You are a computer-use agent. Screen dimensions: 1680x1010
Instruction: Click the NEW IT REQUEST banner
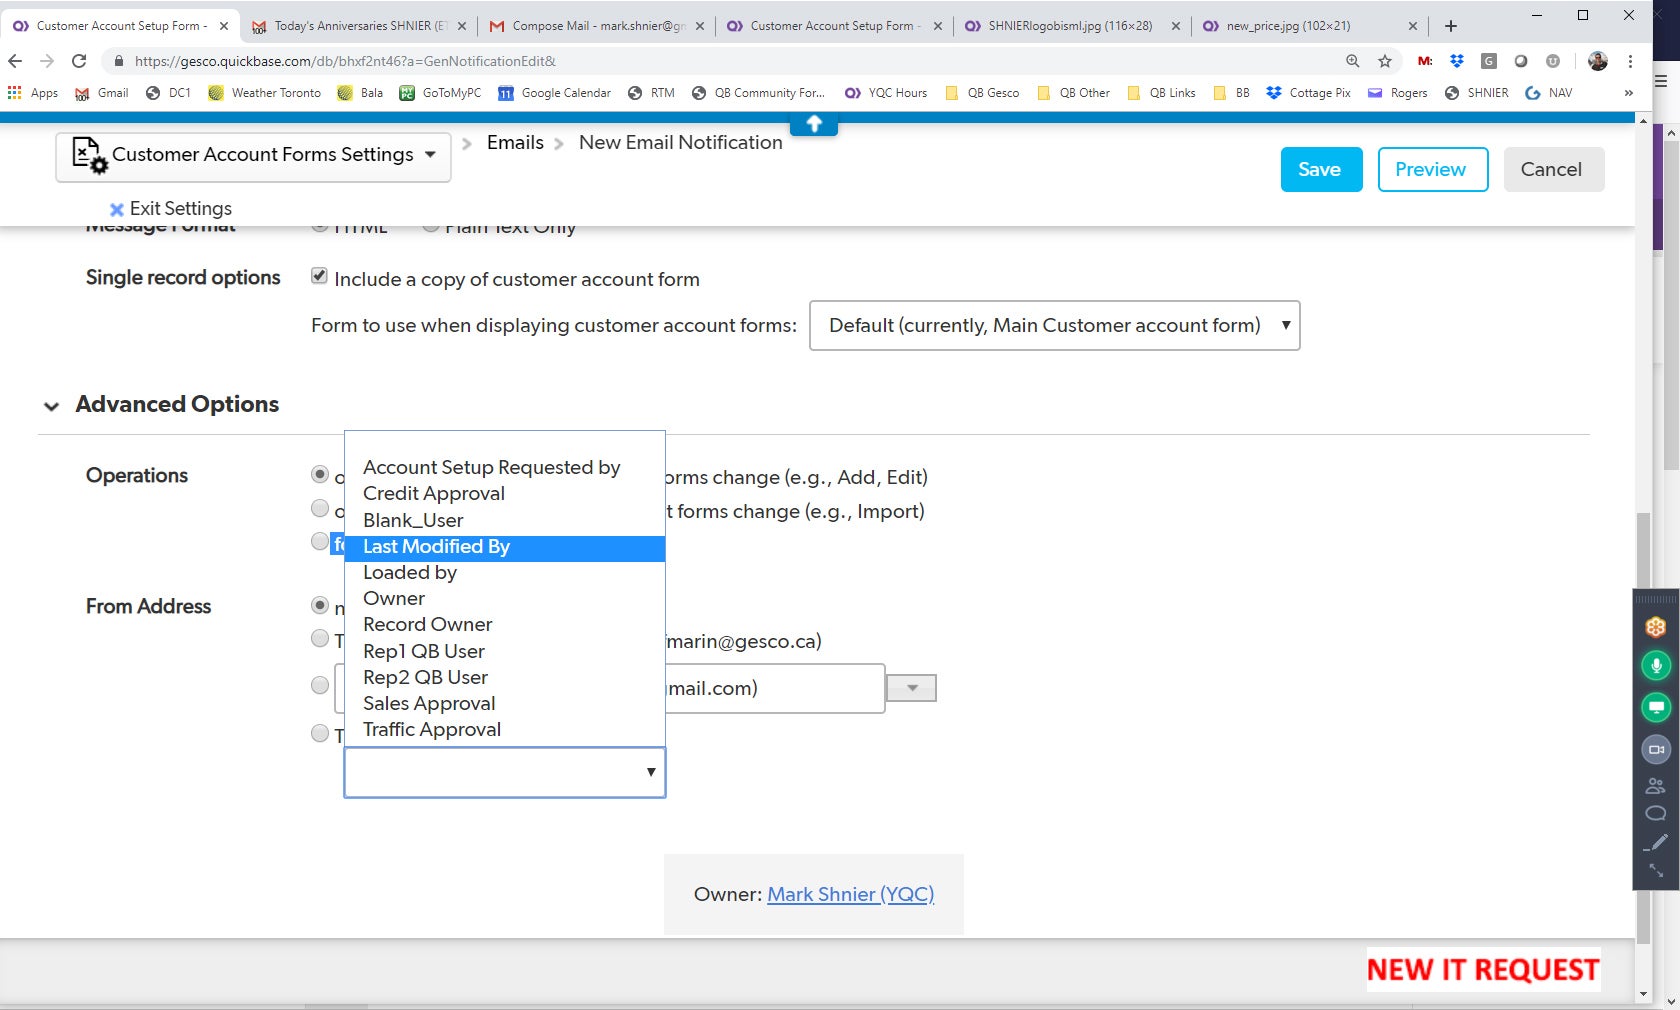point(1483,970)
